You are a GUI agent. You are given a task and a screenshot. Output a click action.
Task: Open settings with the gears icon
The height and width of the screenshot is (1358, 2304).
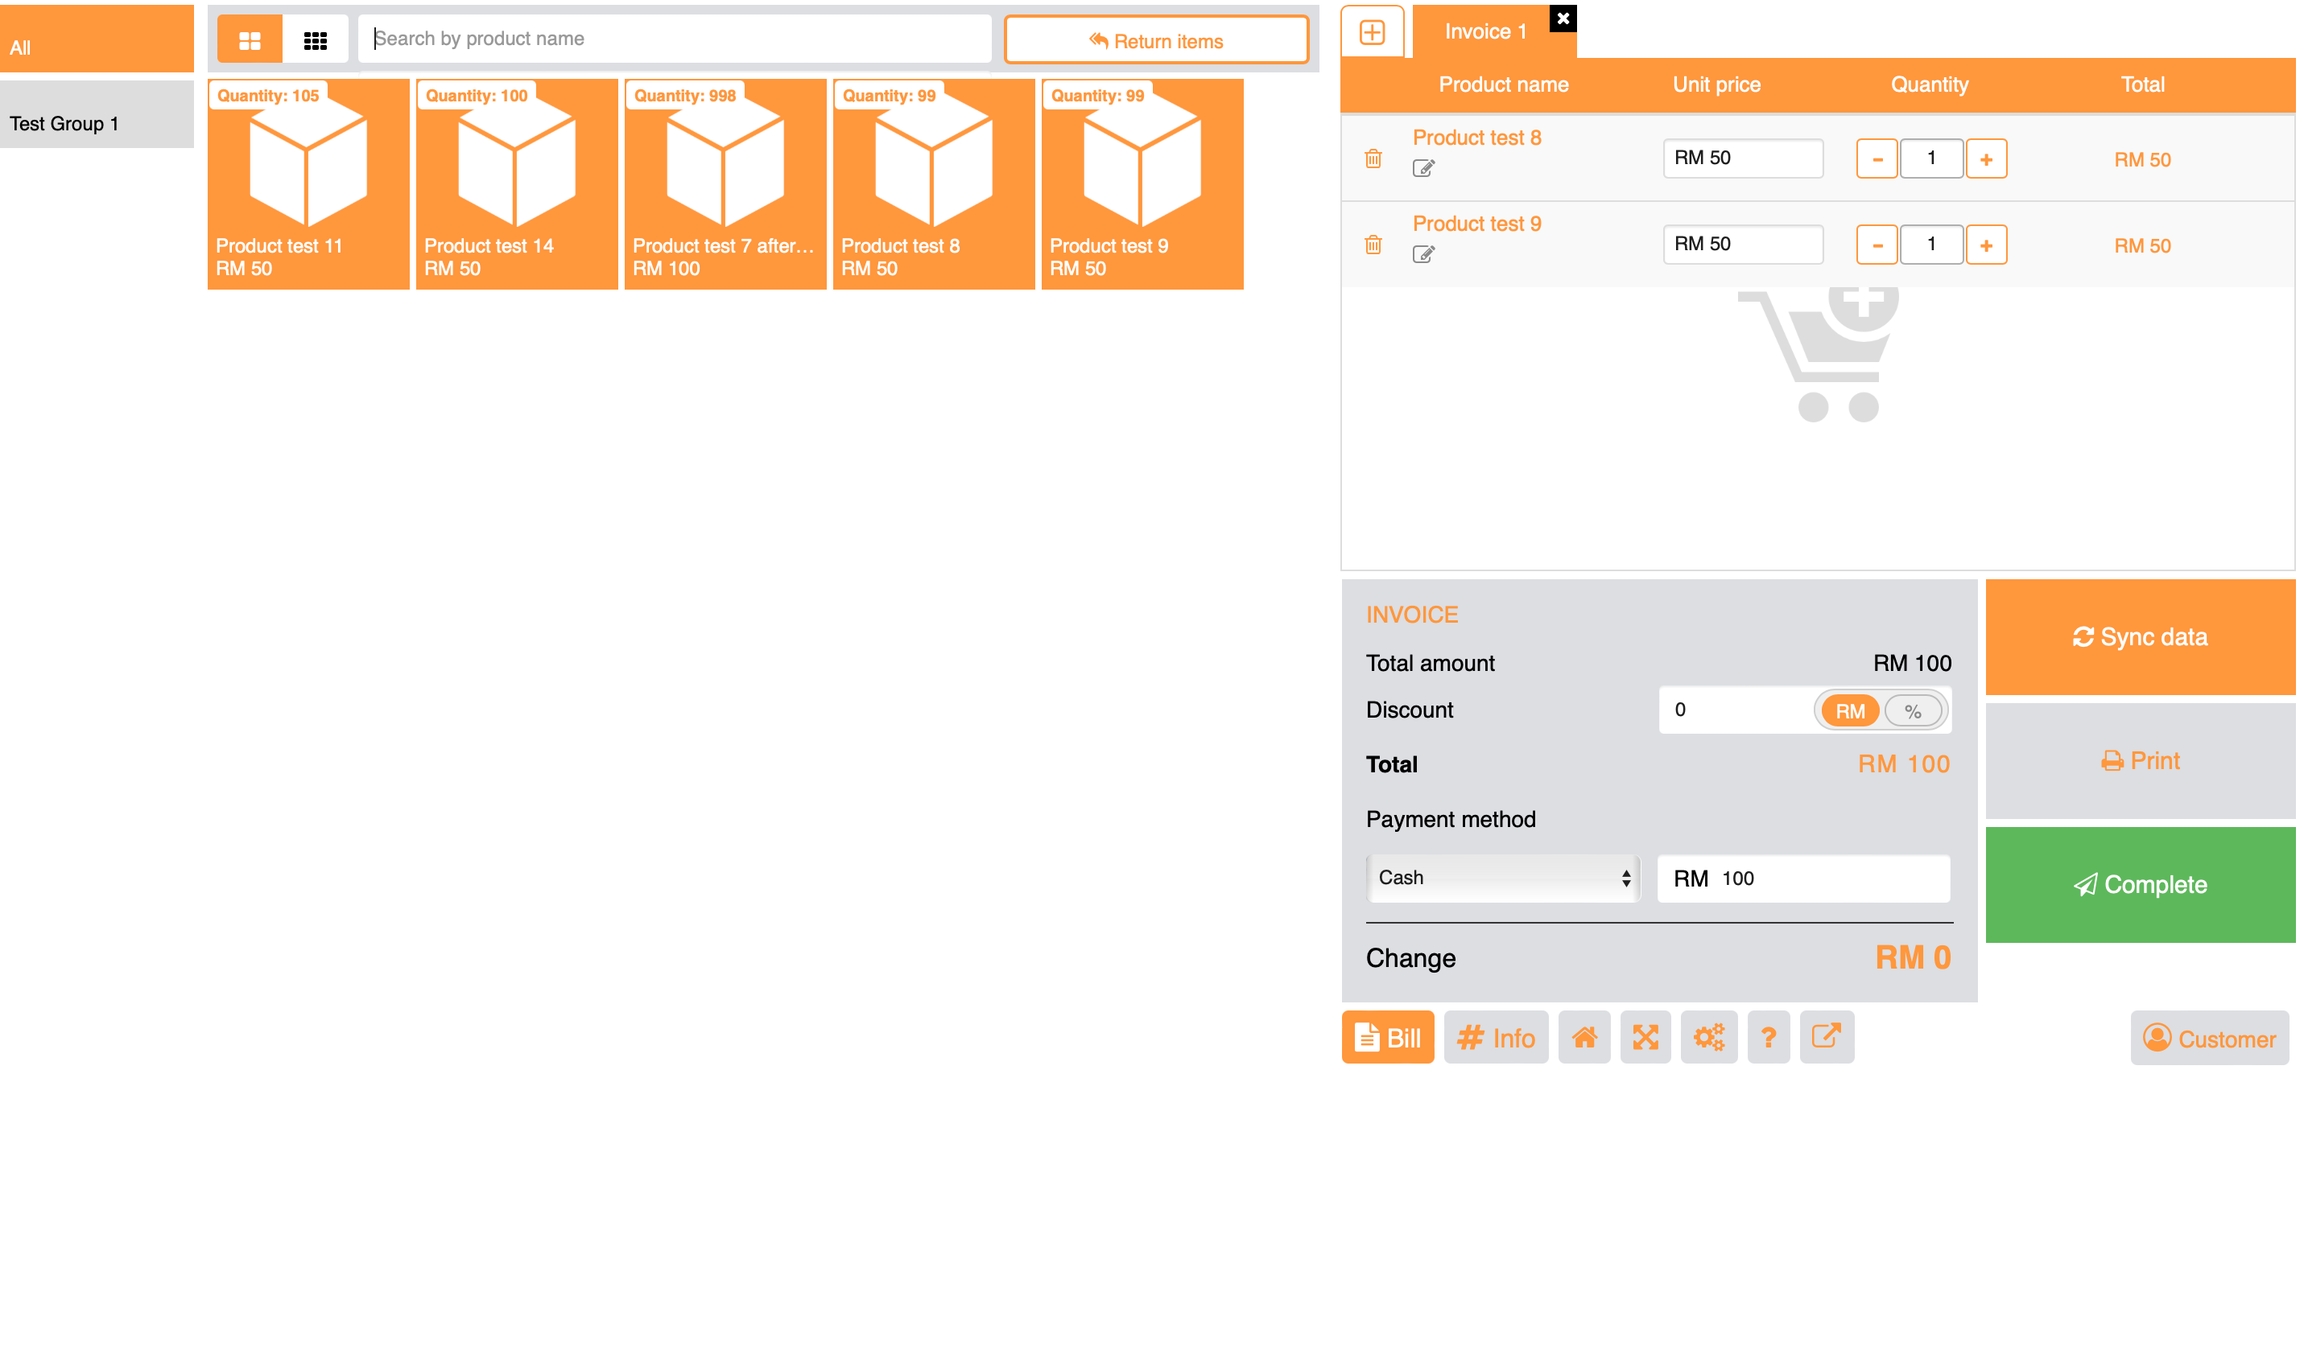click(x=1708, y=1037)
